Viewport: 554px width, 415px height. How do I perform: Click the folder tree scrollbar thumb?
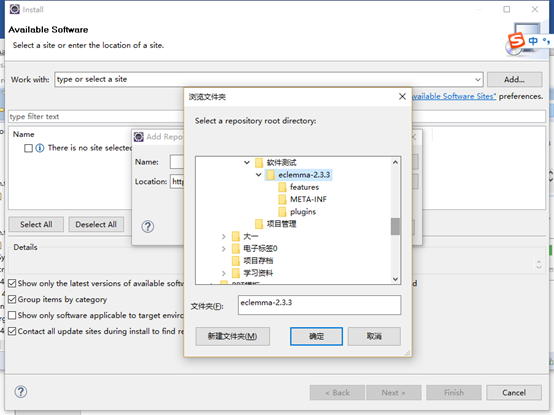(395, 226)
